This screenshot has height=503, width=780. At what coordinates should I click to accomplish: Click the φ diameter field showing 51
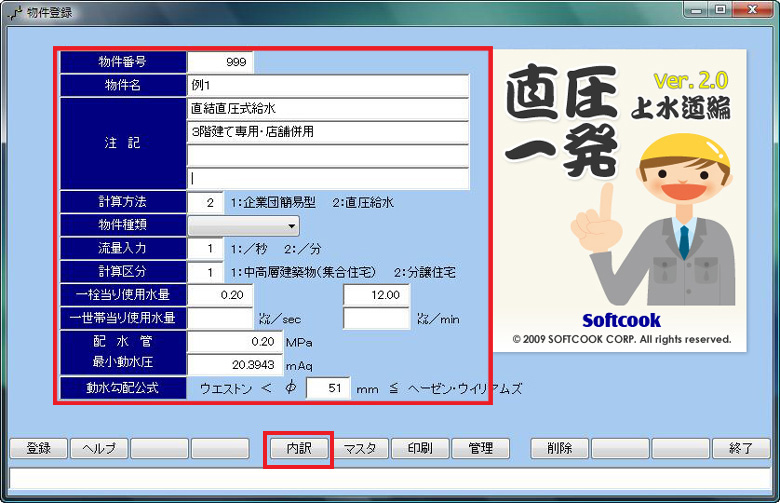[x=328, y=388]
